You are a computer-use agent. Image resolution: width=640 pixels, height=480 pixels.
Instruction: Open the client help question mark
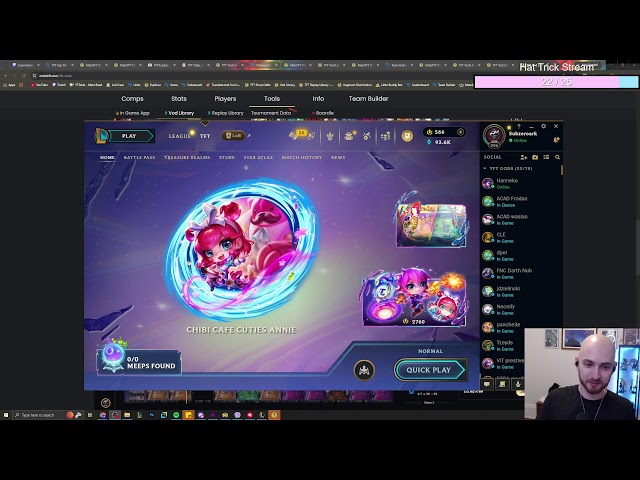point(518,127)
